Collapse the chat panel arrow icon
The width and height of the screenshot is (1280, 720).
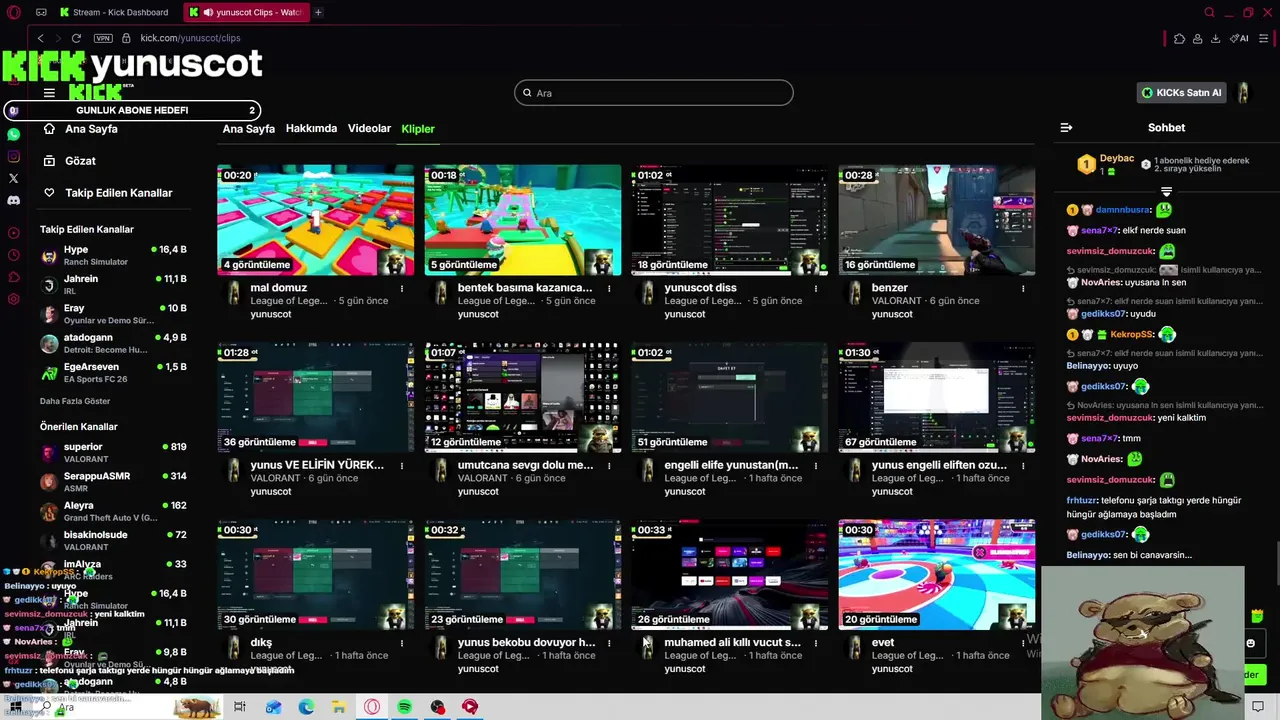point(1066,127)
